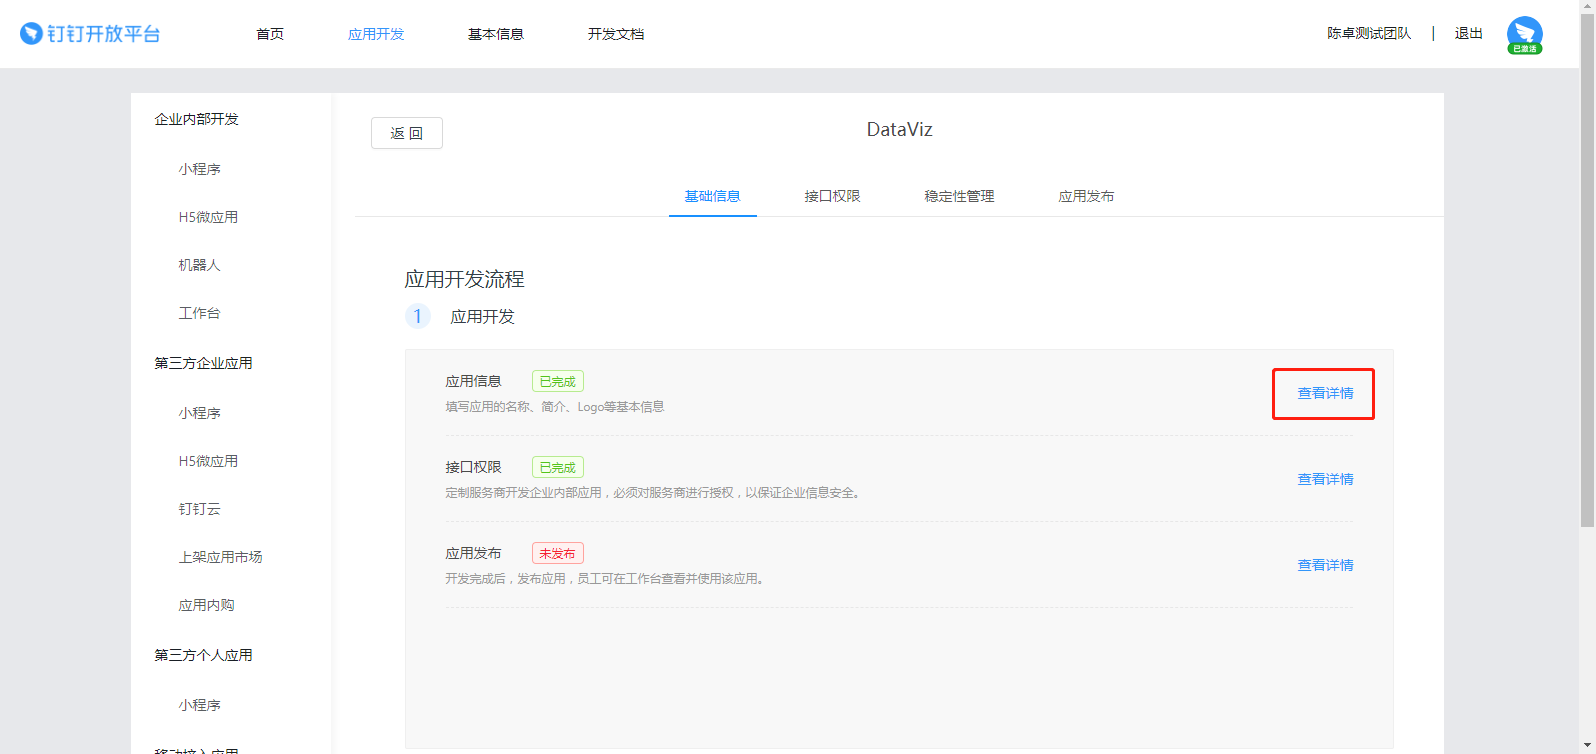This screenshot has width=1596, height=754.
Task: Switch to the 基础信息 tab
Action: (712, 196)
